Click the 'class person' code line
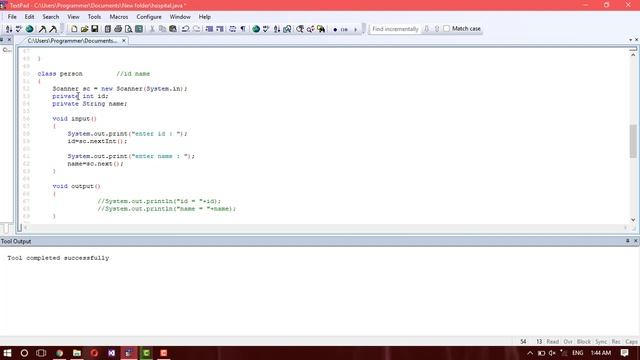The width and height of the screenshot is (640, 360). pos(60,74)
